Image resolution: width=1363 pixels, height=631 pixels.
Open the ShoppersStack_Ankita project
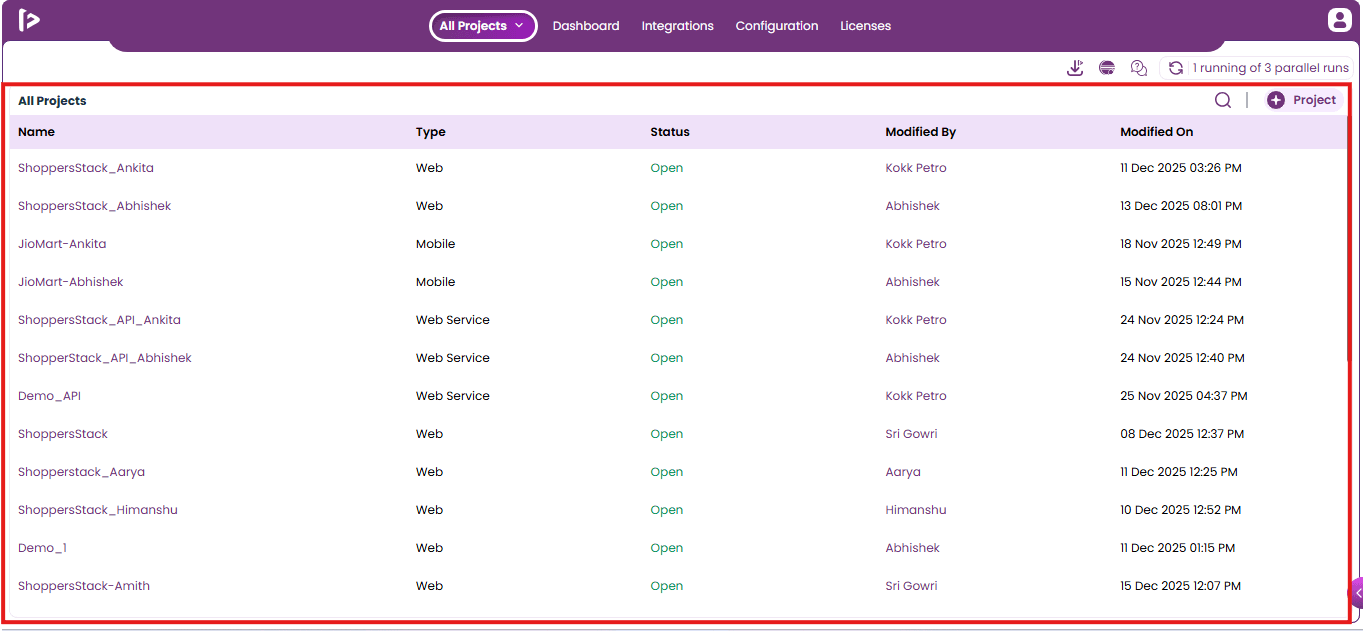(x=86, y=168)
